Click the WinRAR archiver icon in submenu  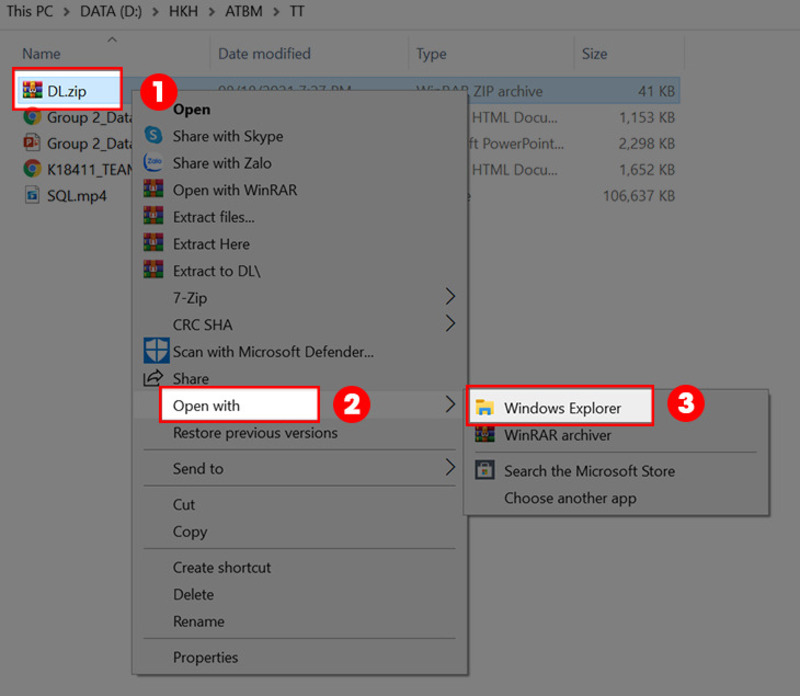pyautogui.click(x=486, y=436)
